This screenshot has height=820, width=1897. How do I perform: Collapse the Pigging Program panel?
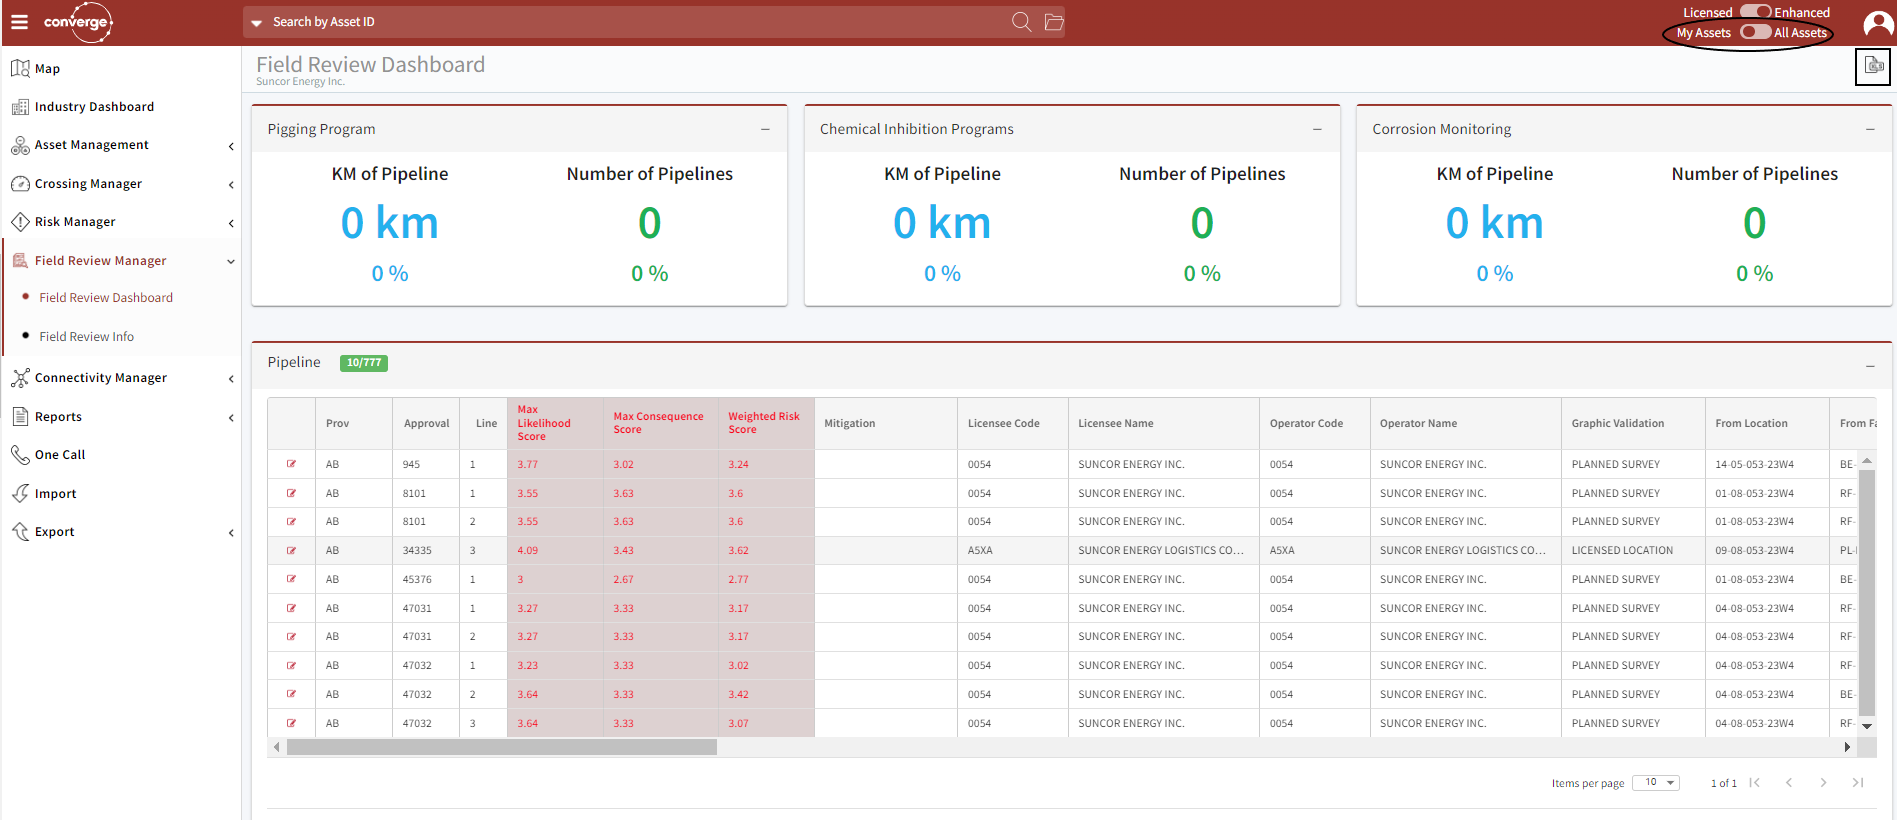(766, 129)
